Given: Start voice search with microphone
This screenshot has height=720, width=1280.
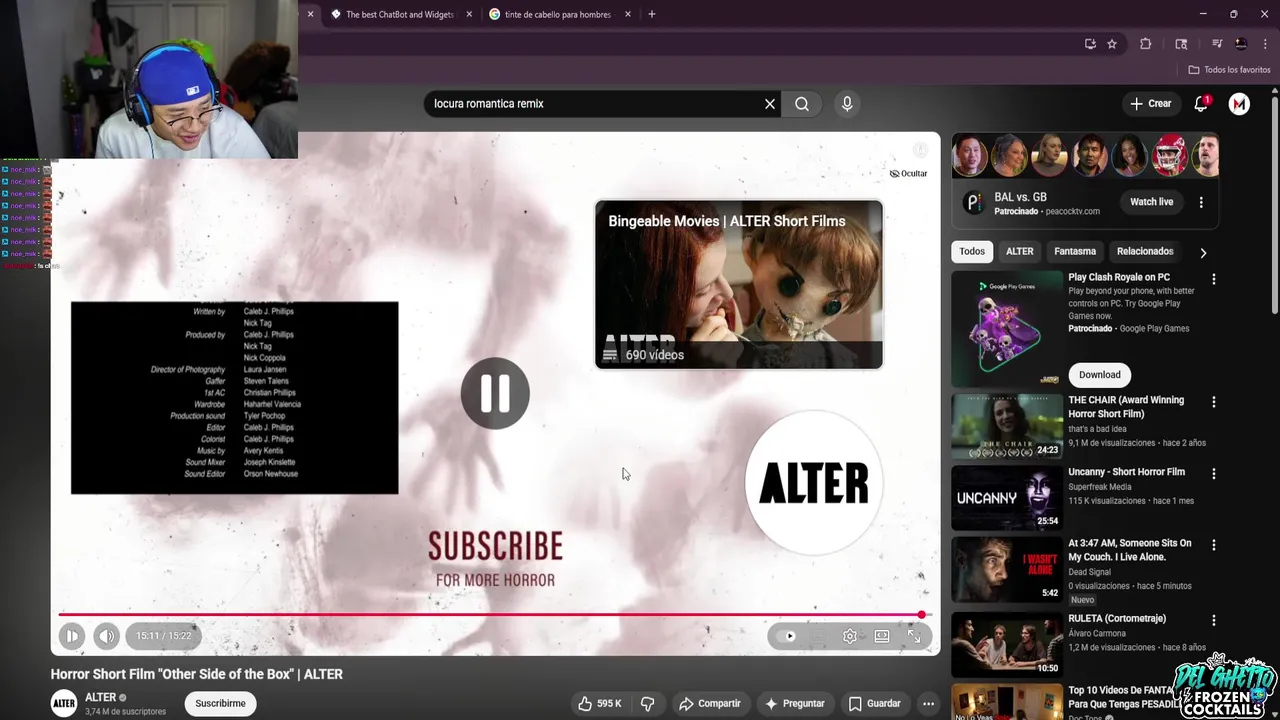Looking at the screenshot, I should click(x=847, y=103).
